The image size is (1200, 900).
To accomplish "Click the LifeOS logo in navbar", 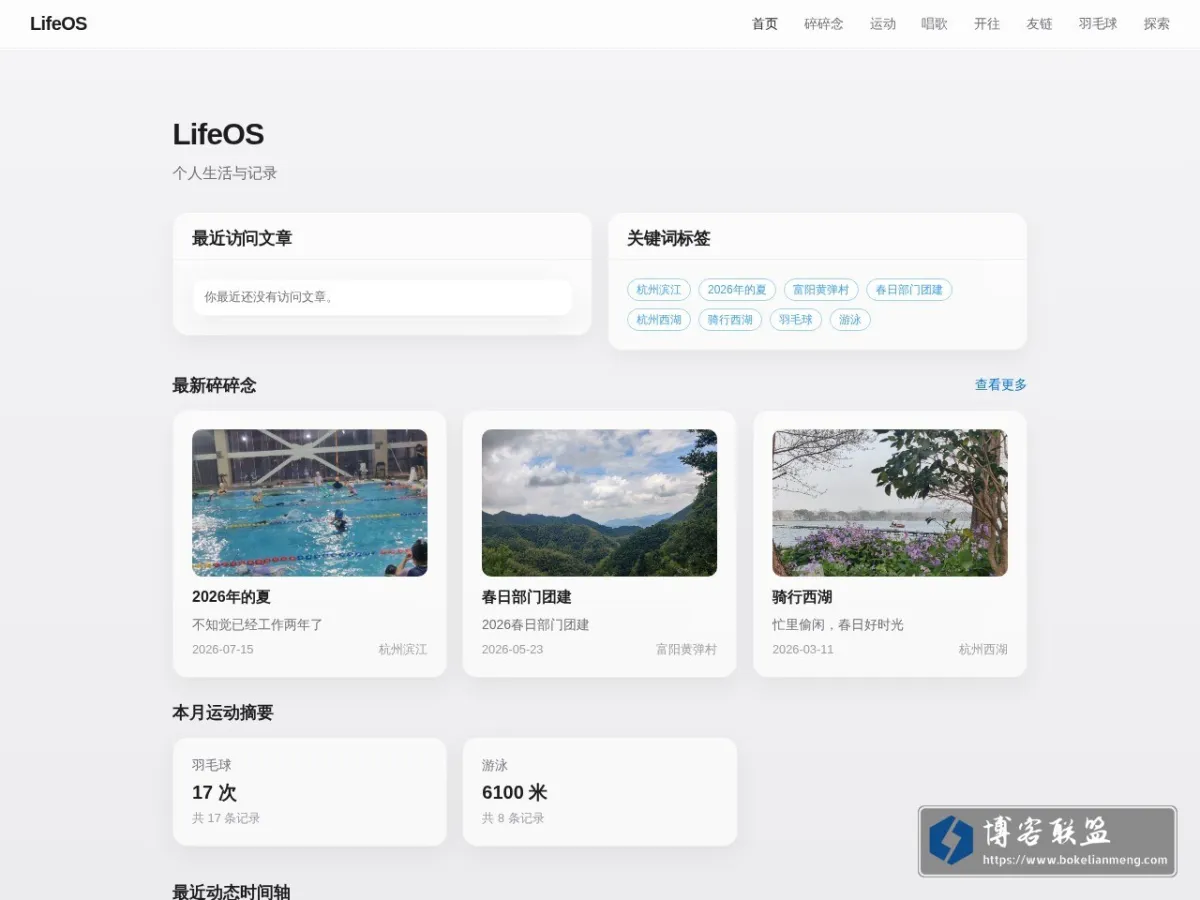I will pyautogui.click(x=58, y=24).
